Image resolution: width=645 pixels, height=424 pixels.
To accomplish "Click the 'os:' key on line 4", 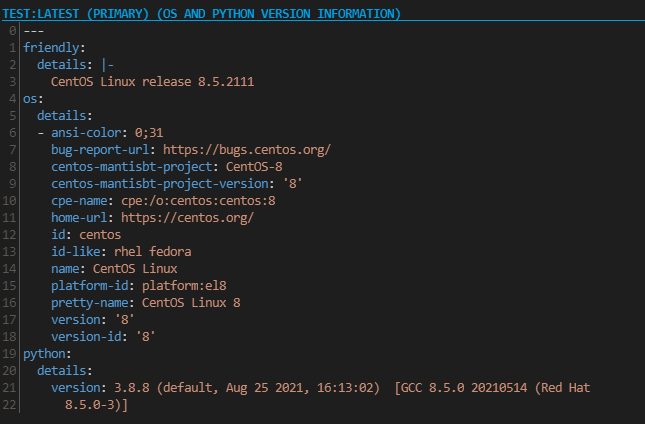I will 33,99.
